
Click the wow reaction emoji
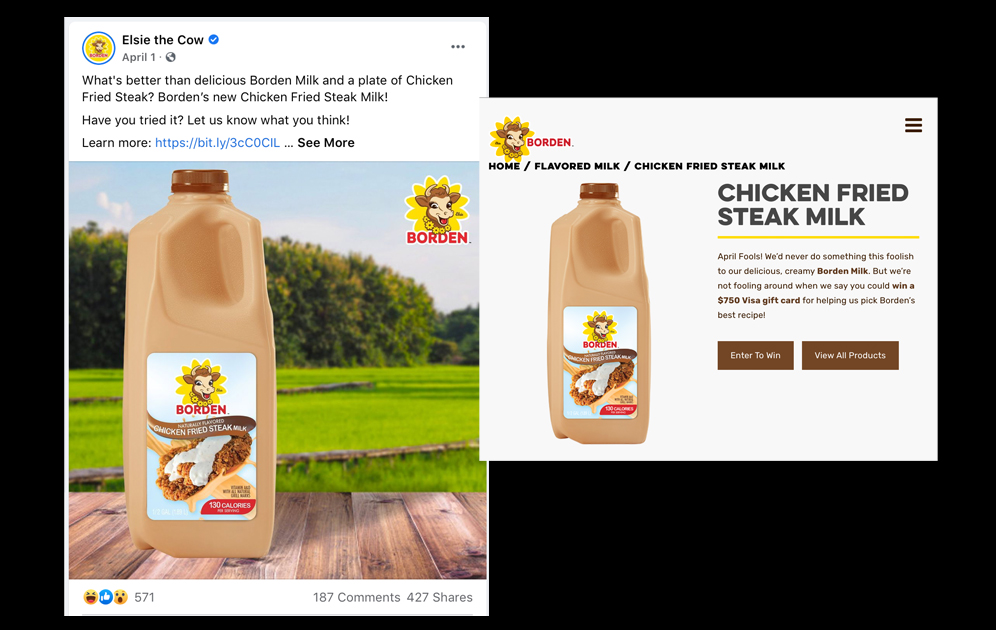pyautogui.click(x=120, y=597)
